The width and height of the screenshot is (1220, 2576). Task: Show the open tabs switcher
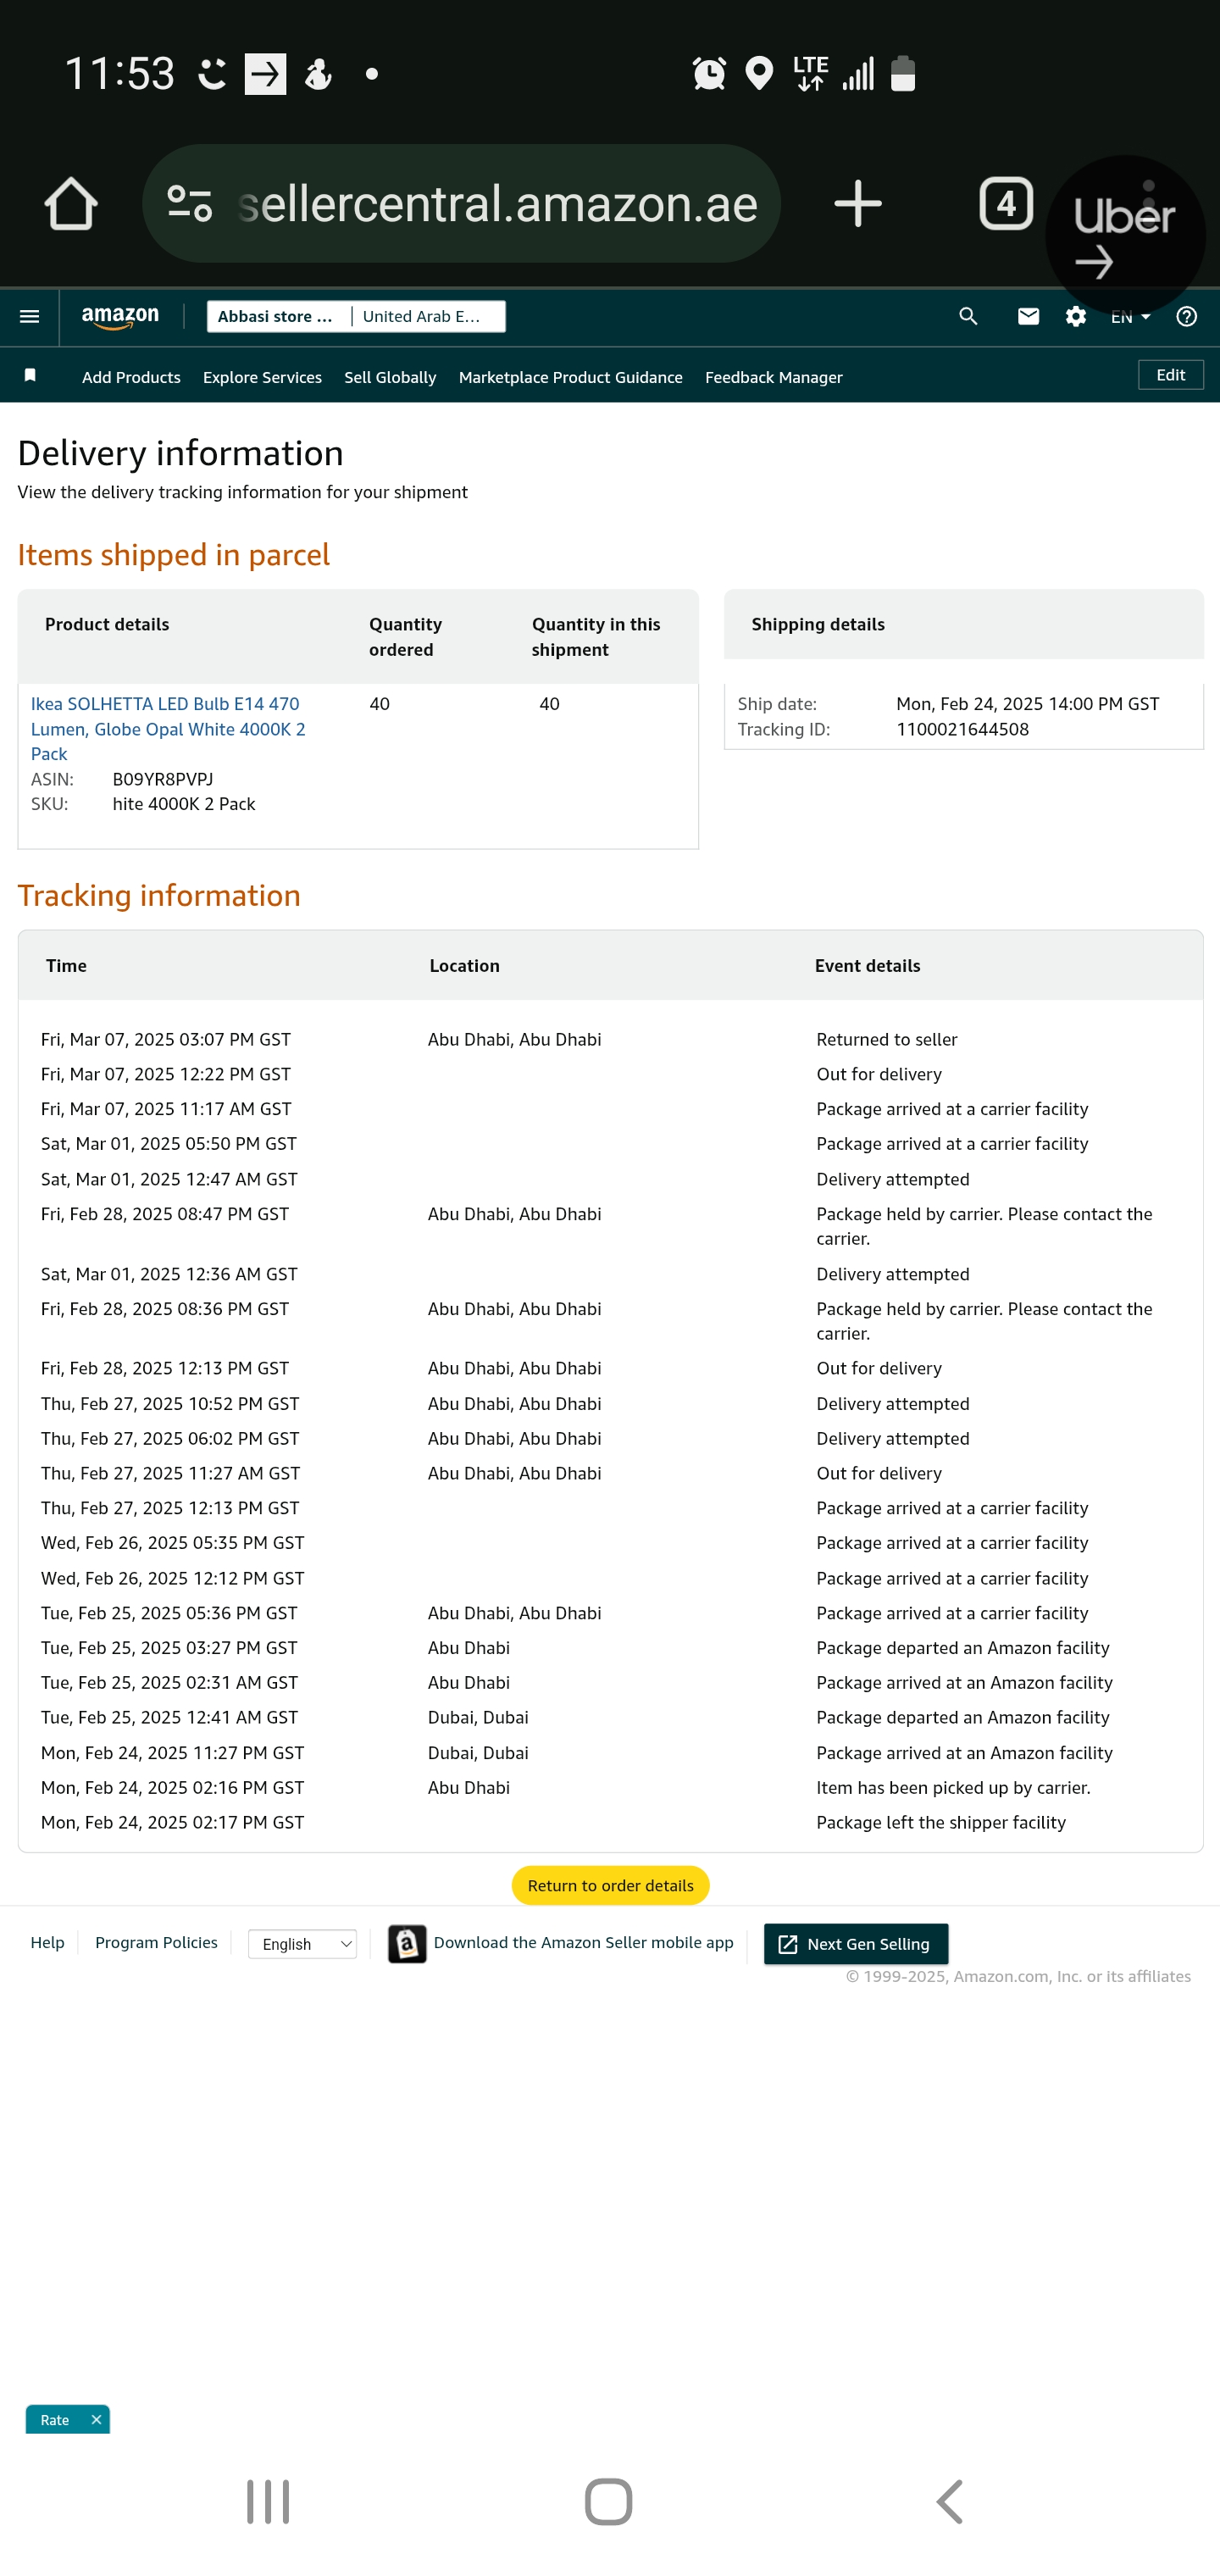point(1005,204)
